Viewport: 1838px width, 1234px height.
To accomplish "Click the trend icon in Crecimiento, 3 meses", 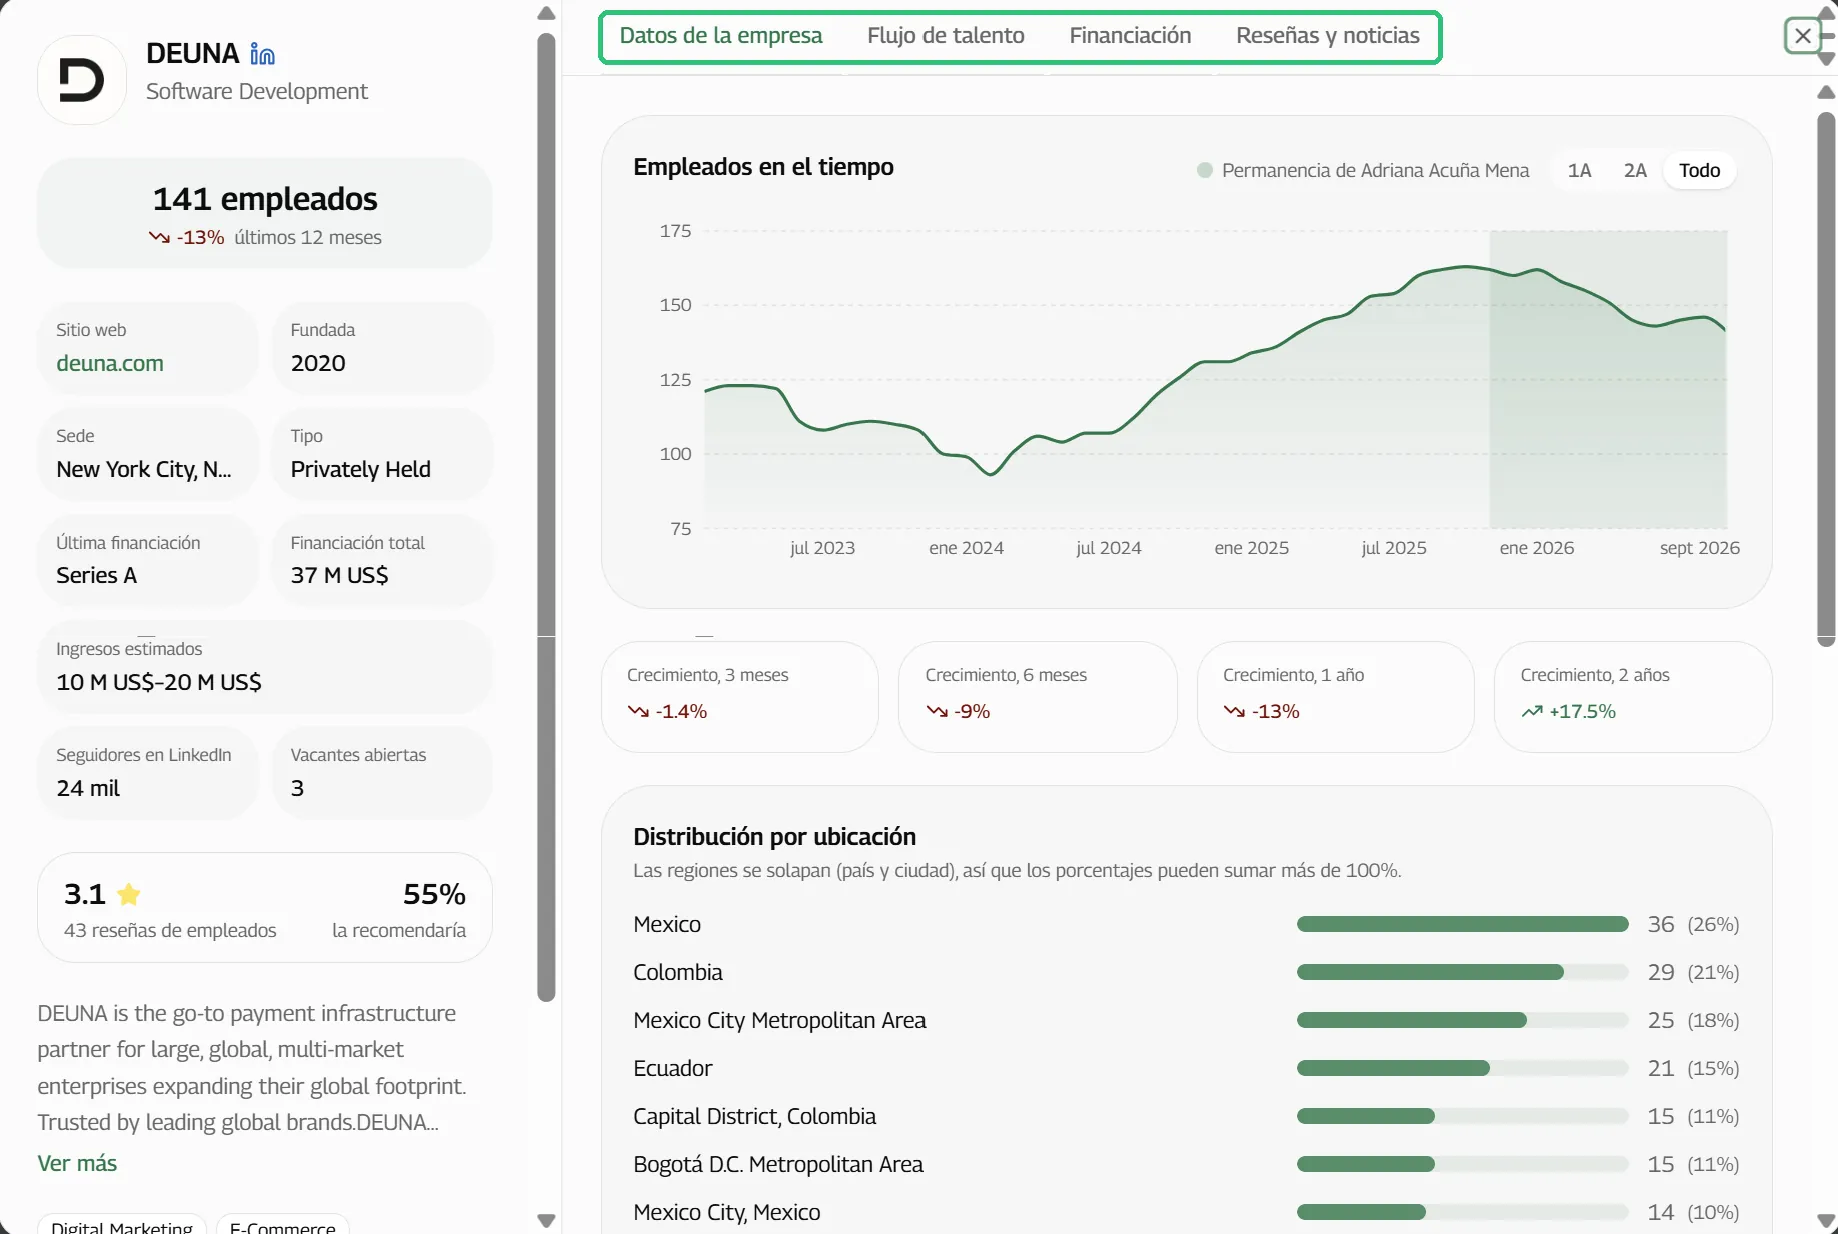I will tap(638, 711).
